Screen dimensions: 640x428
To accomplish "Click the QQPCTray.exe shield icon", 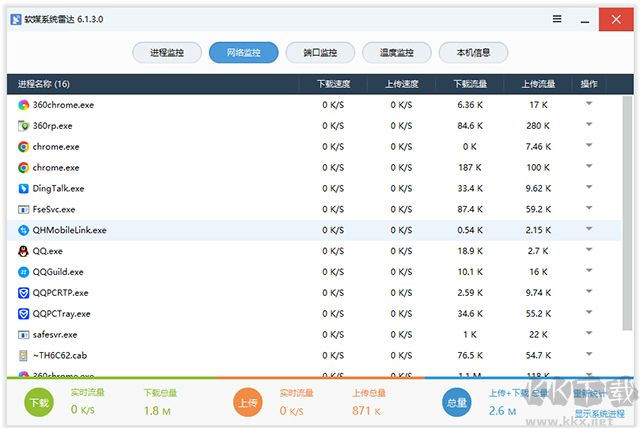I will click(x=24, y=314).
